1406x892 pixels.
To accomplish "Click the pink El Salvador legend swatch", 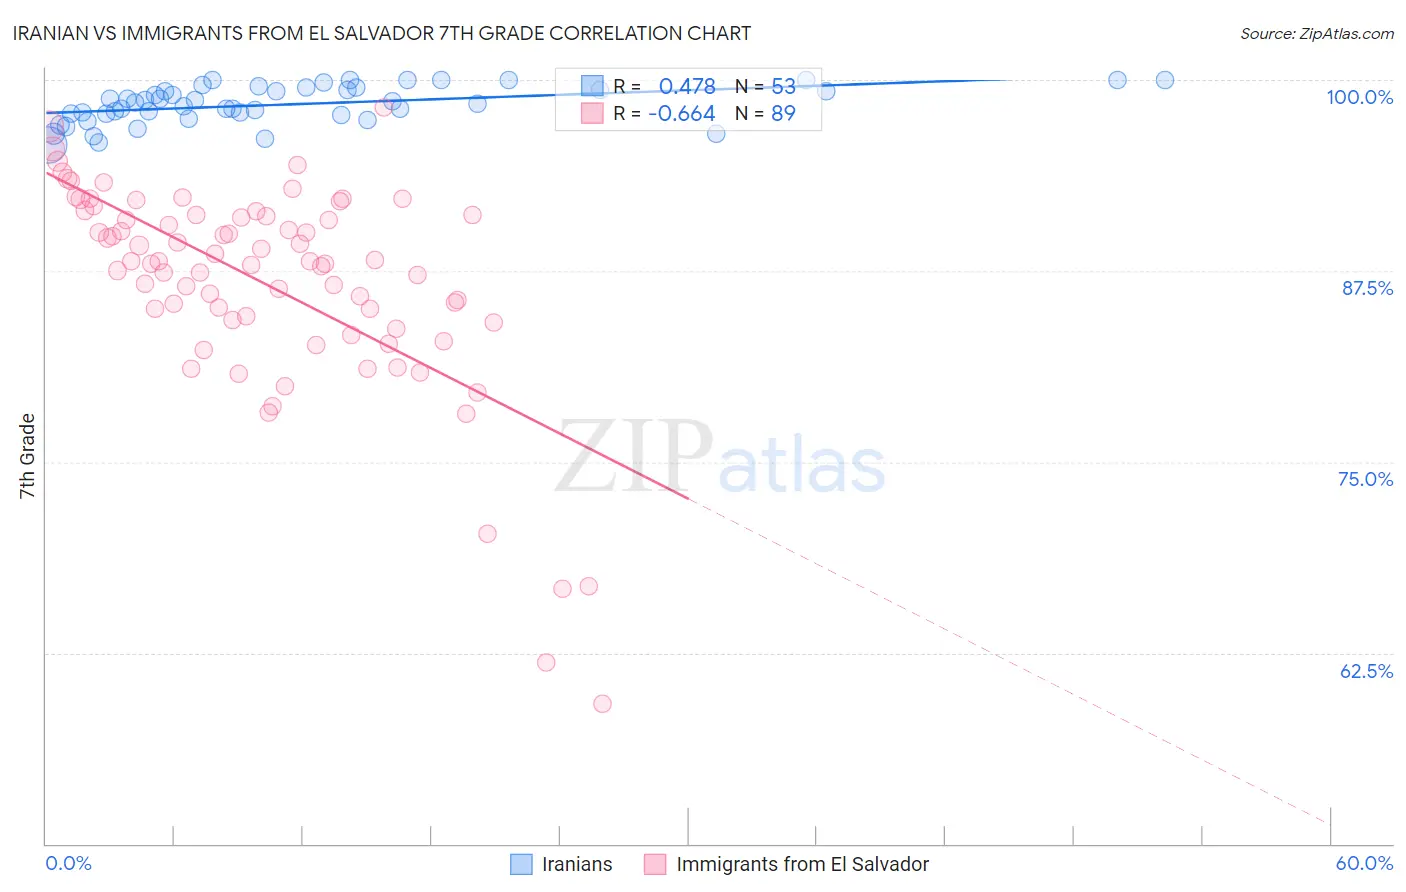I will [655, 864].
